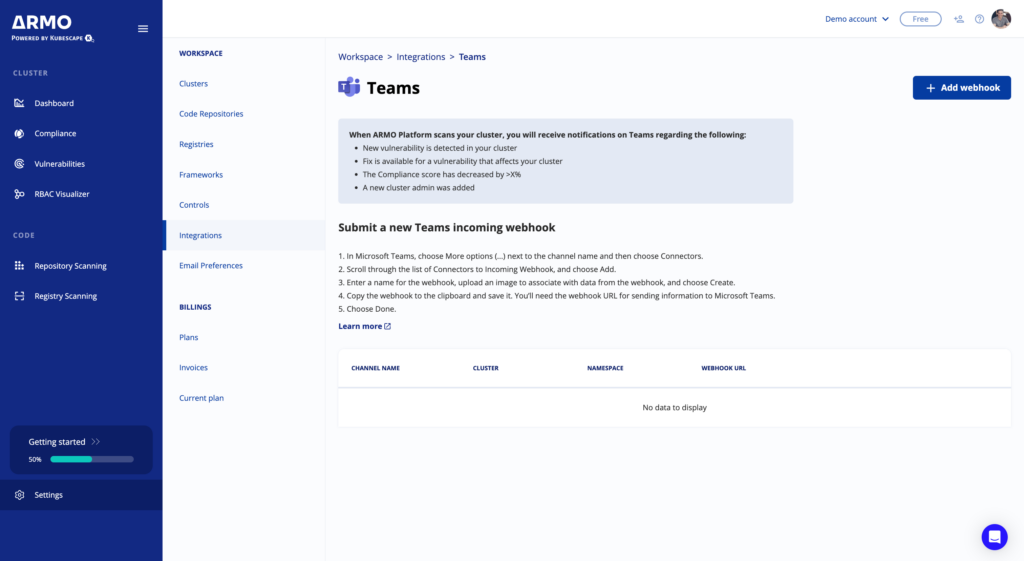The height and width of the screenshot is (561, 1024).
Task: Select Frameworks in the workspace menu
Action: click(200, 174)
